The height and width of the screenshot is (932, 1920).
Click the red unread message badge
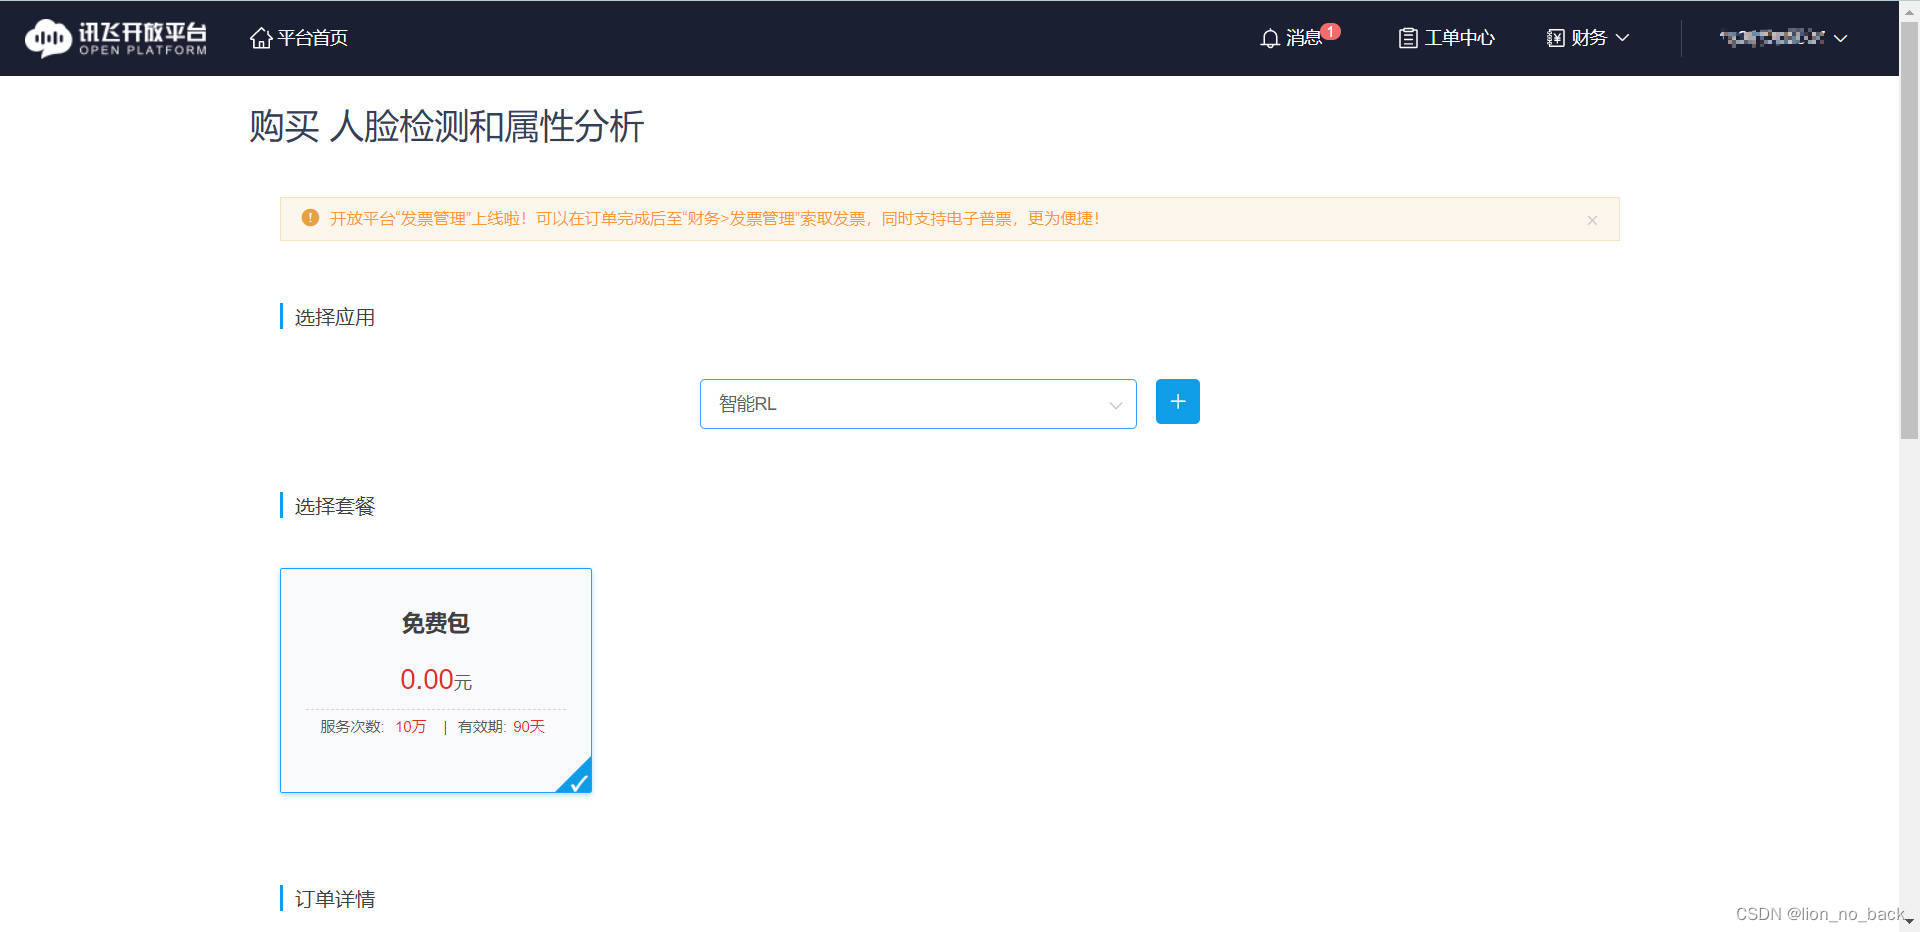[x=1330, y=31]
